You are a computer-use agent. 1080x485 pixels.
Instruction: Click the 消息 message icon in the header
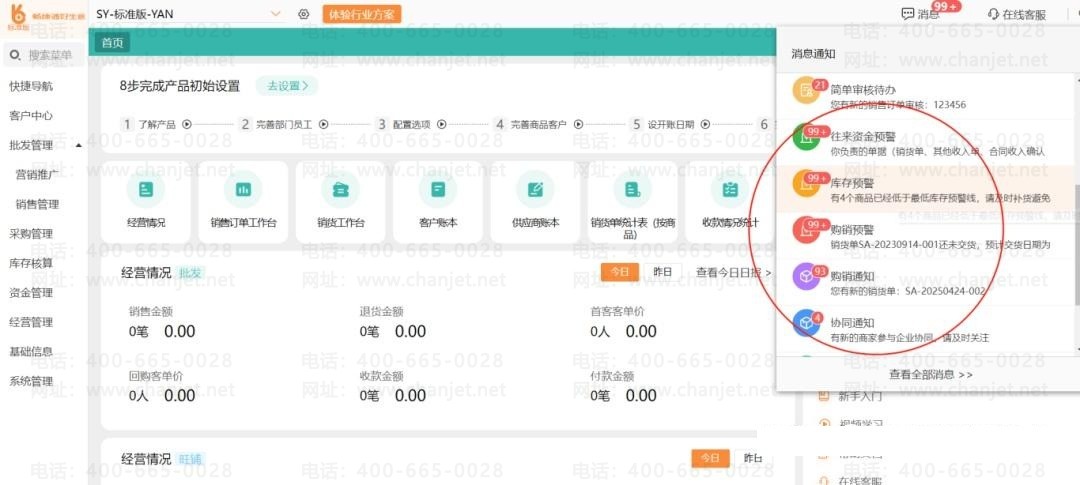[x=907, y=14]
